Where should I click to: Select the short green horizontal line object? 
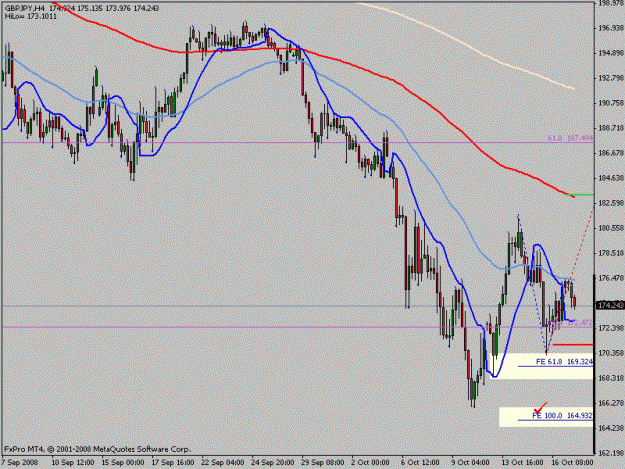point(580,195)
